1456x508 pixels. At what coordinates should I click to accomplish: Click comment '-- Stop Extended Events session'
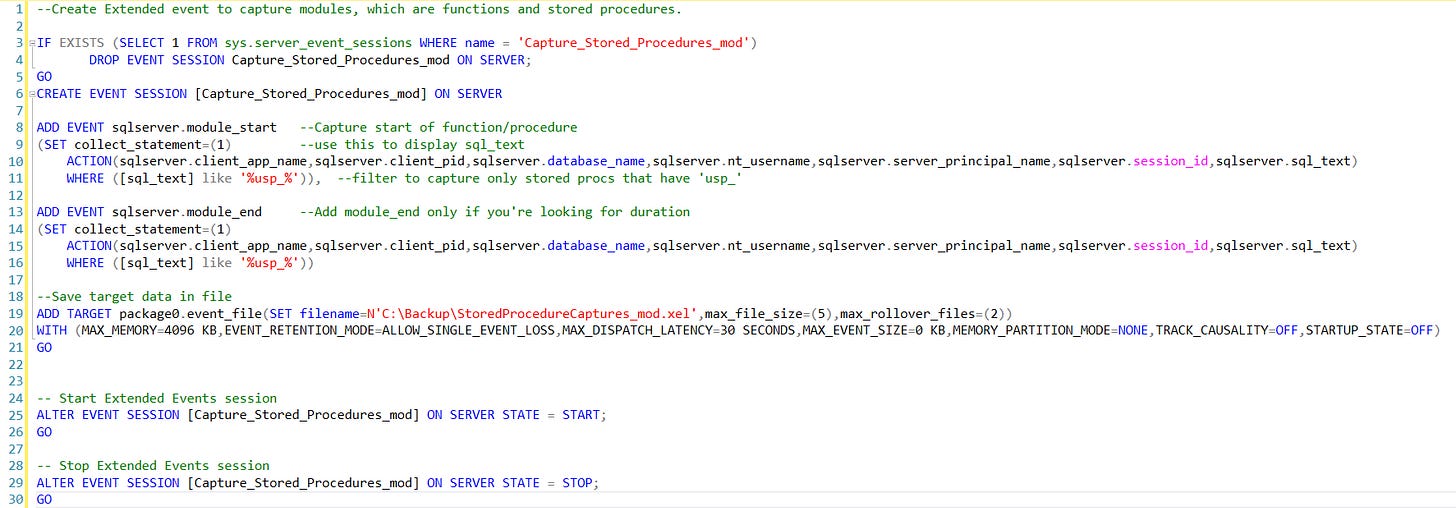tap(153, 465)
